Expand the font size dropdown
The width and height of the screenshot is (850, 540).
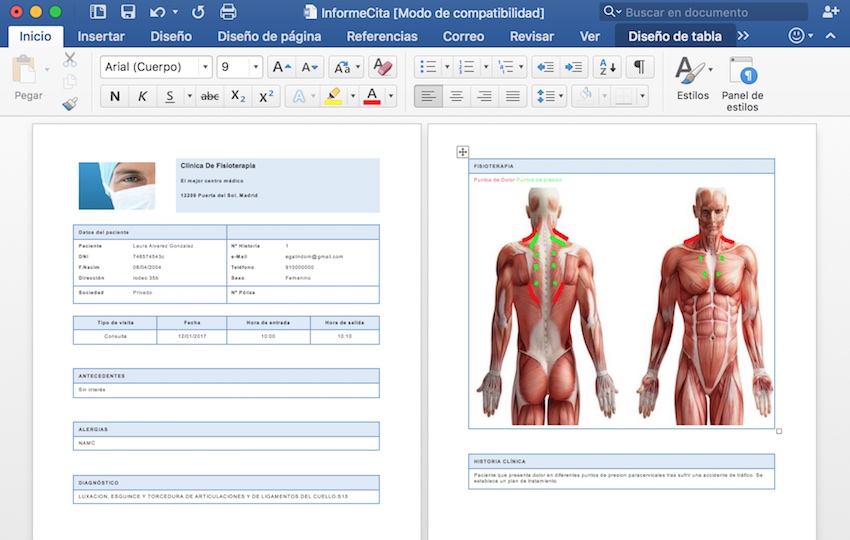[x=255, y=67]
